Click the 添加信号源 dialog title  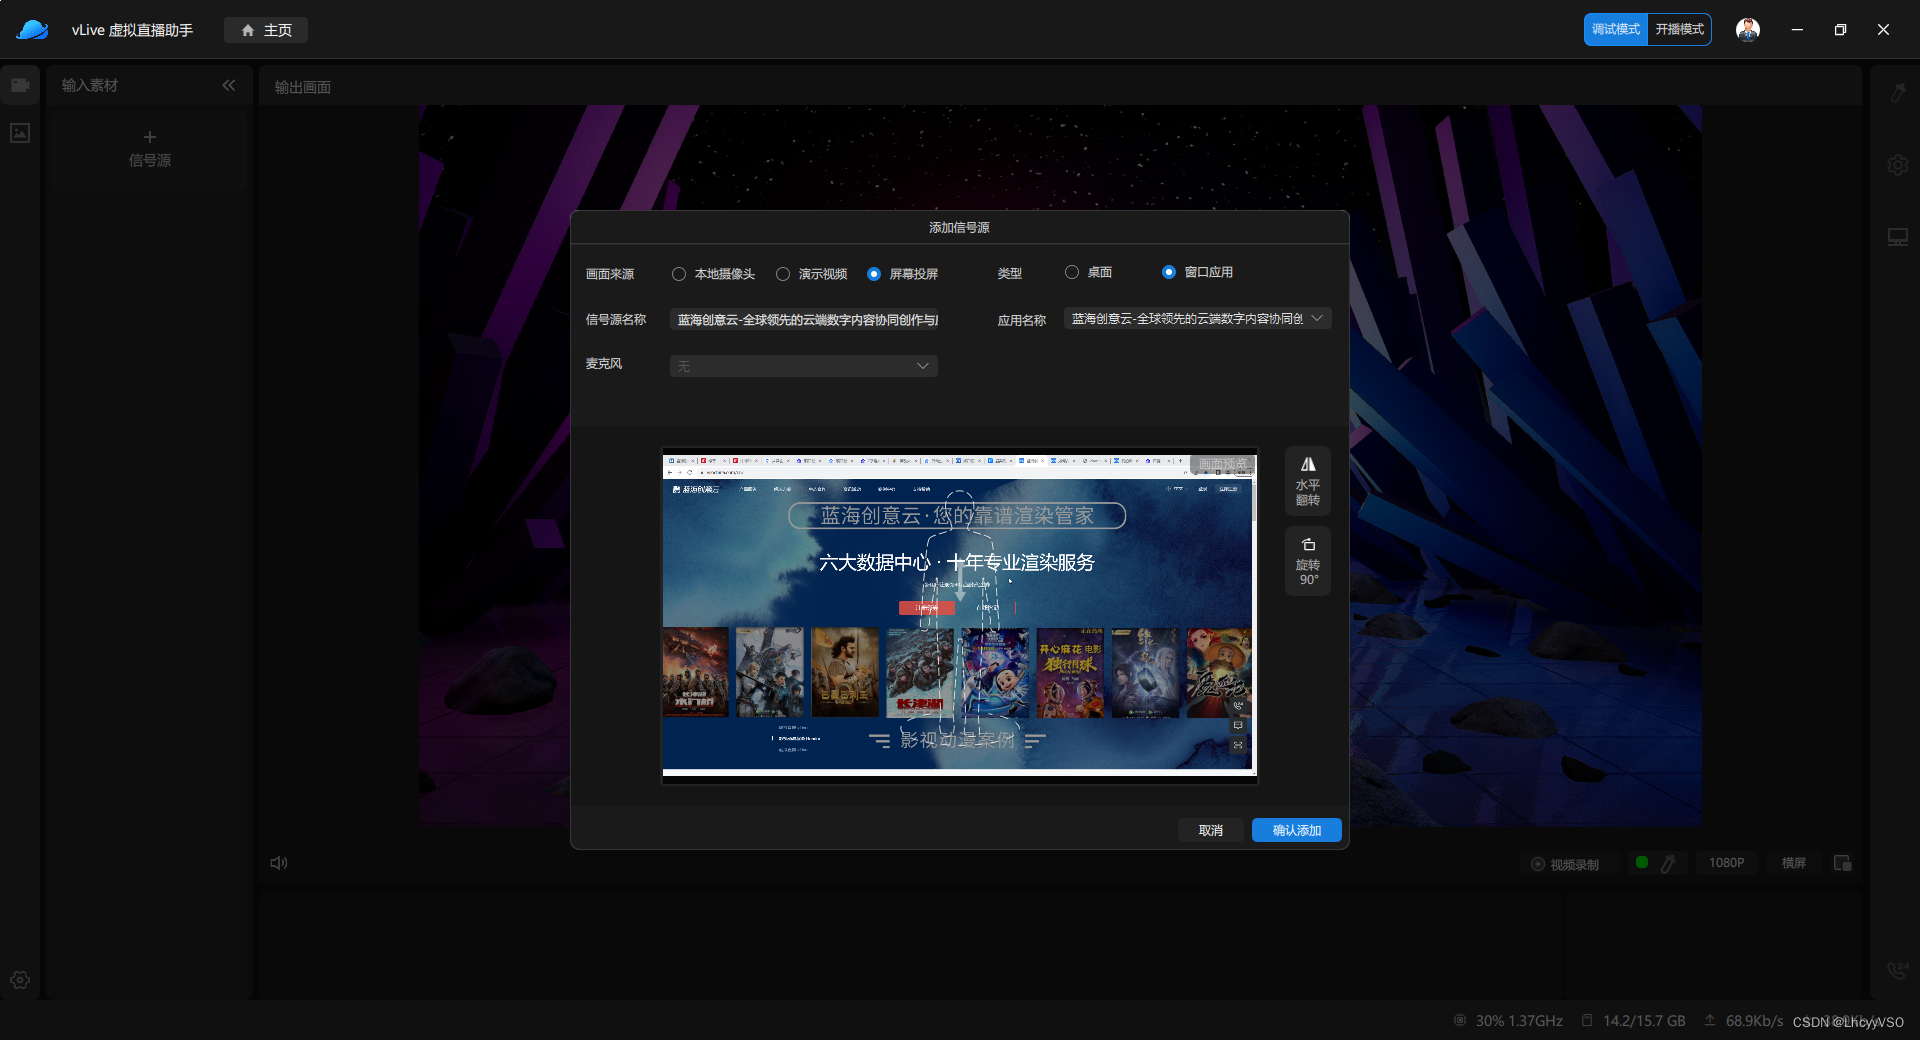[x=959, y=228]
